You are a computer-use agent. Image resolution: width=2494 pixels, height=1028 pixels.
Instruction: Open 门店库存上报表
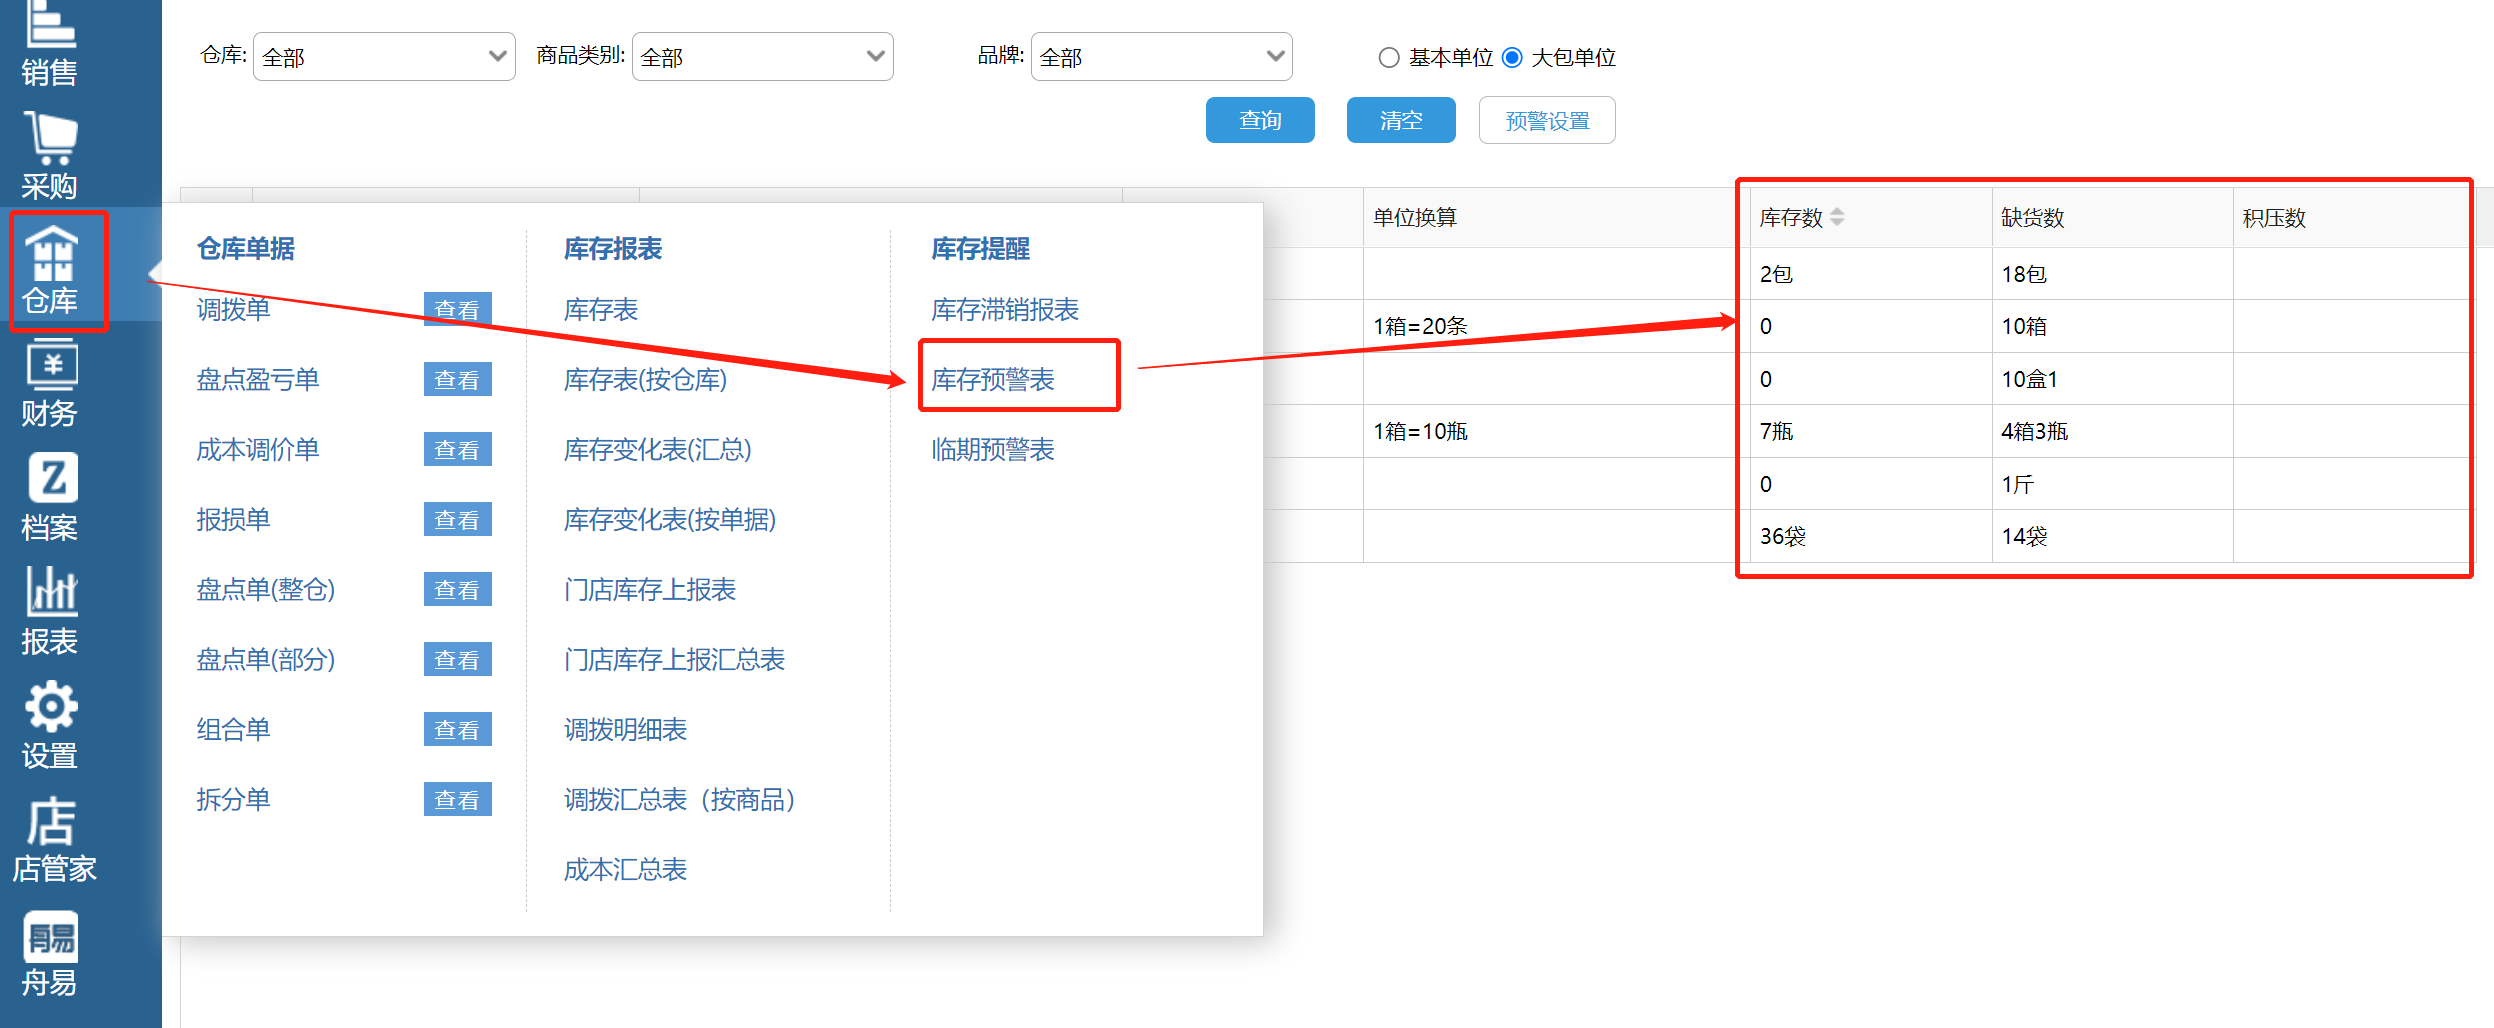click(x=650, y=589)
